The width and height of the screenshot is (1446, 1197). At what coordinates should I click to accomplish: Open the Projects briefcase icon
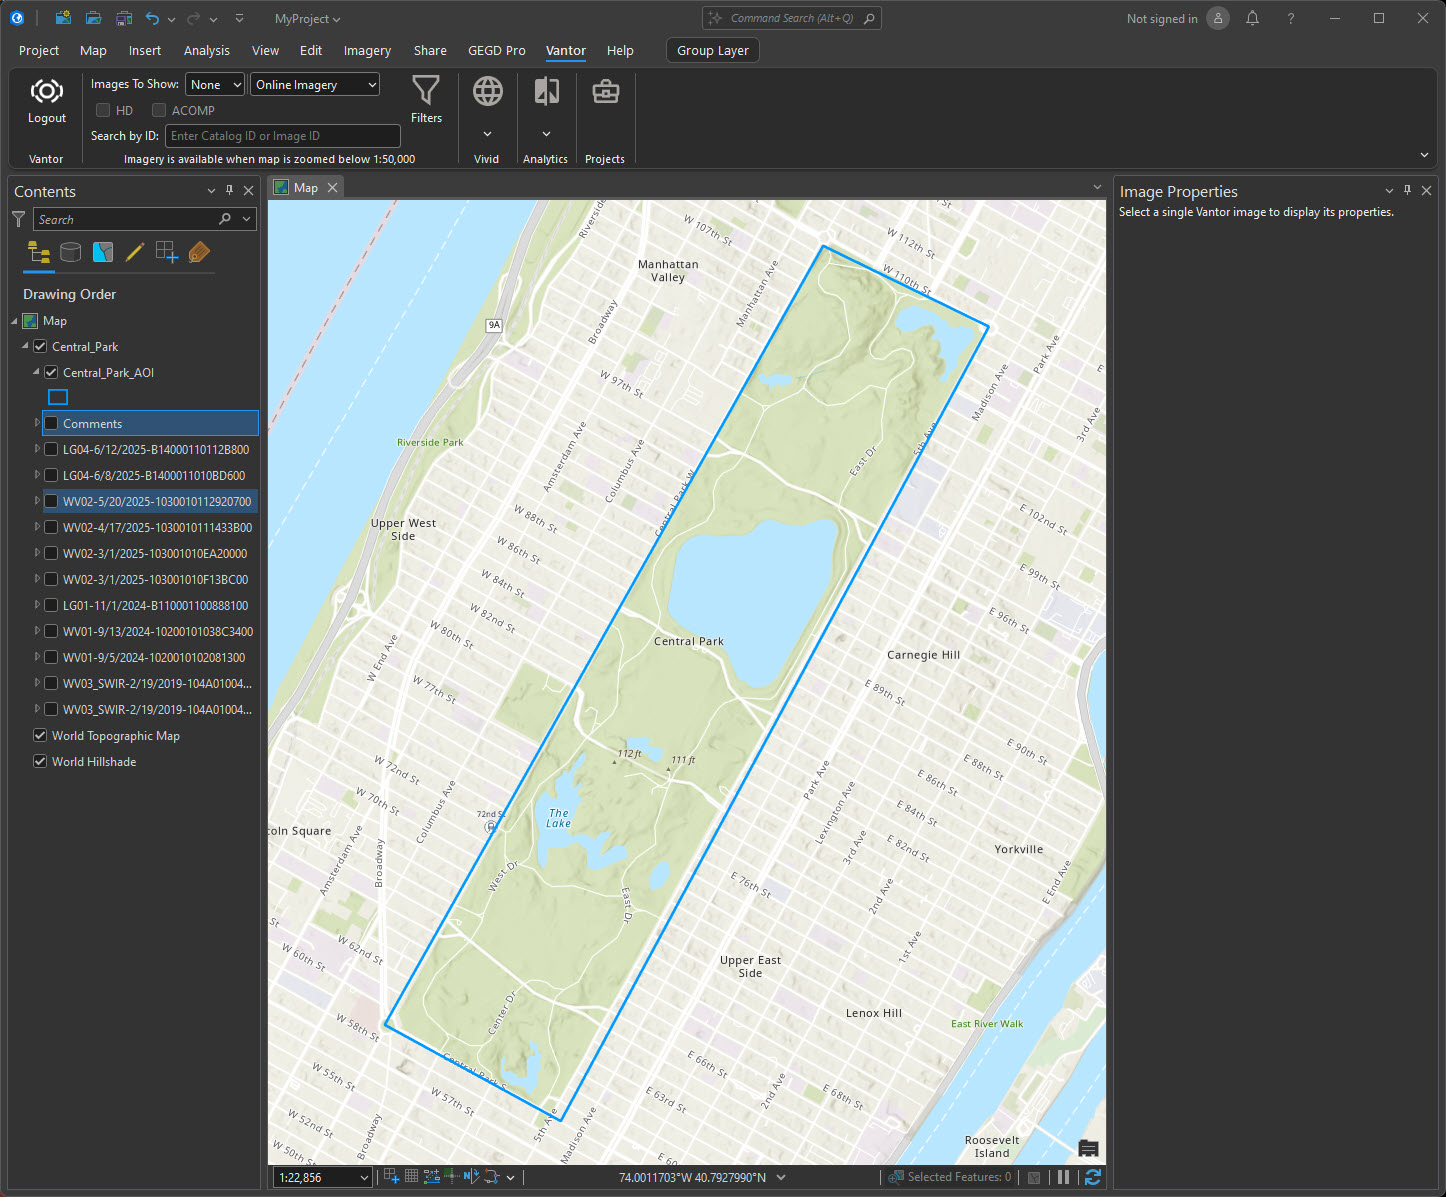coord(605,92)
